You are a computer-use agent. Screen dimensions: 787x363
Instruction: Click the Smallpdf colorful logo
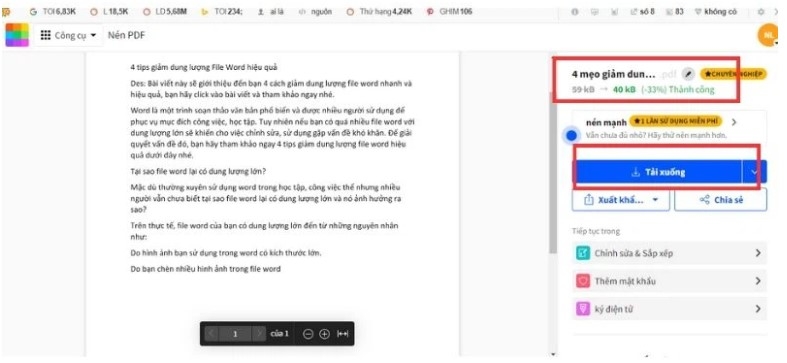coord(17,35)
